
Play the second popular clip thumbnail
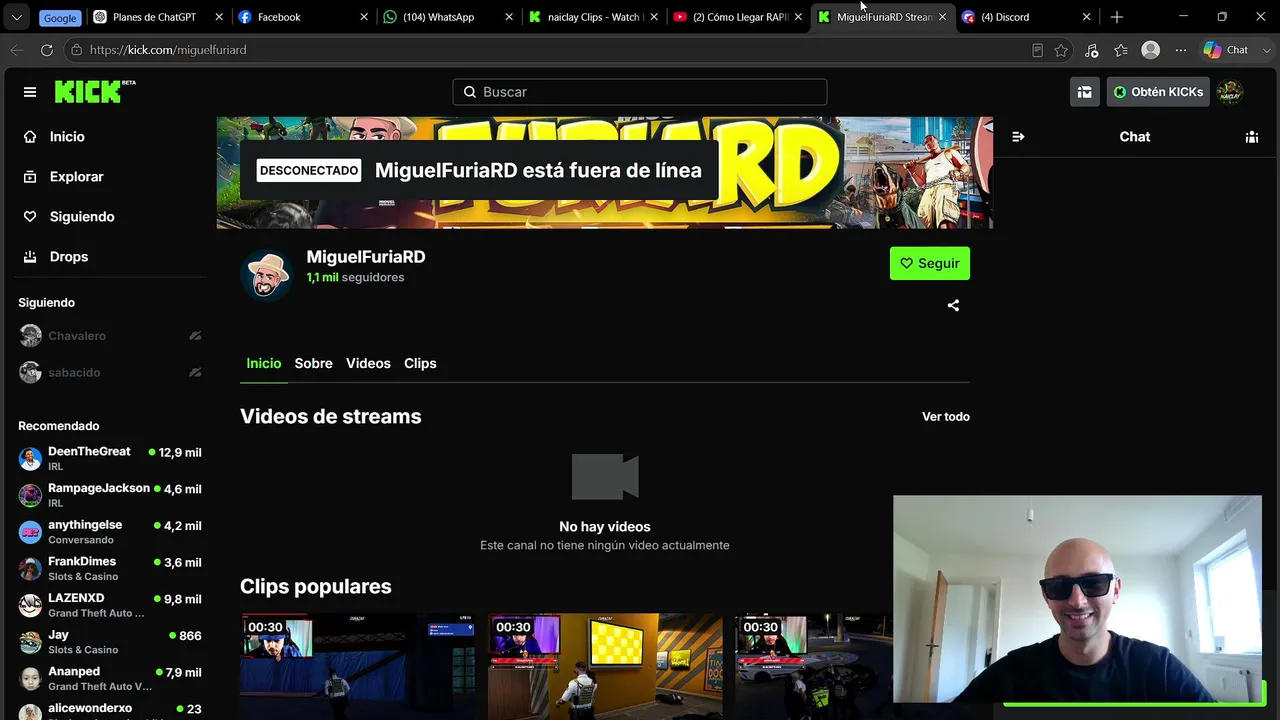click(605, 666)
